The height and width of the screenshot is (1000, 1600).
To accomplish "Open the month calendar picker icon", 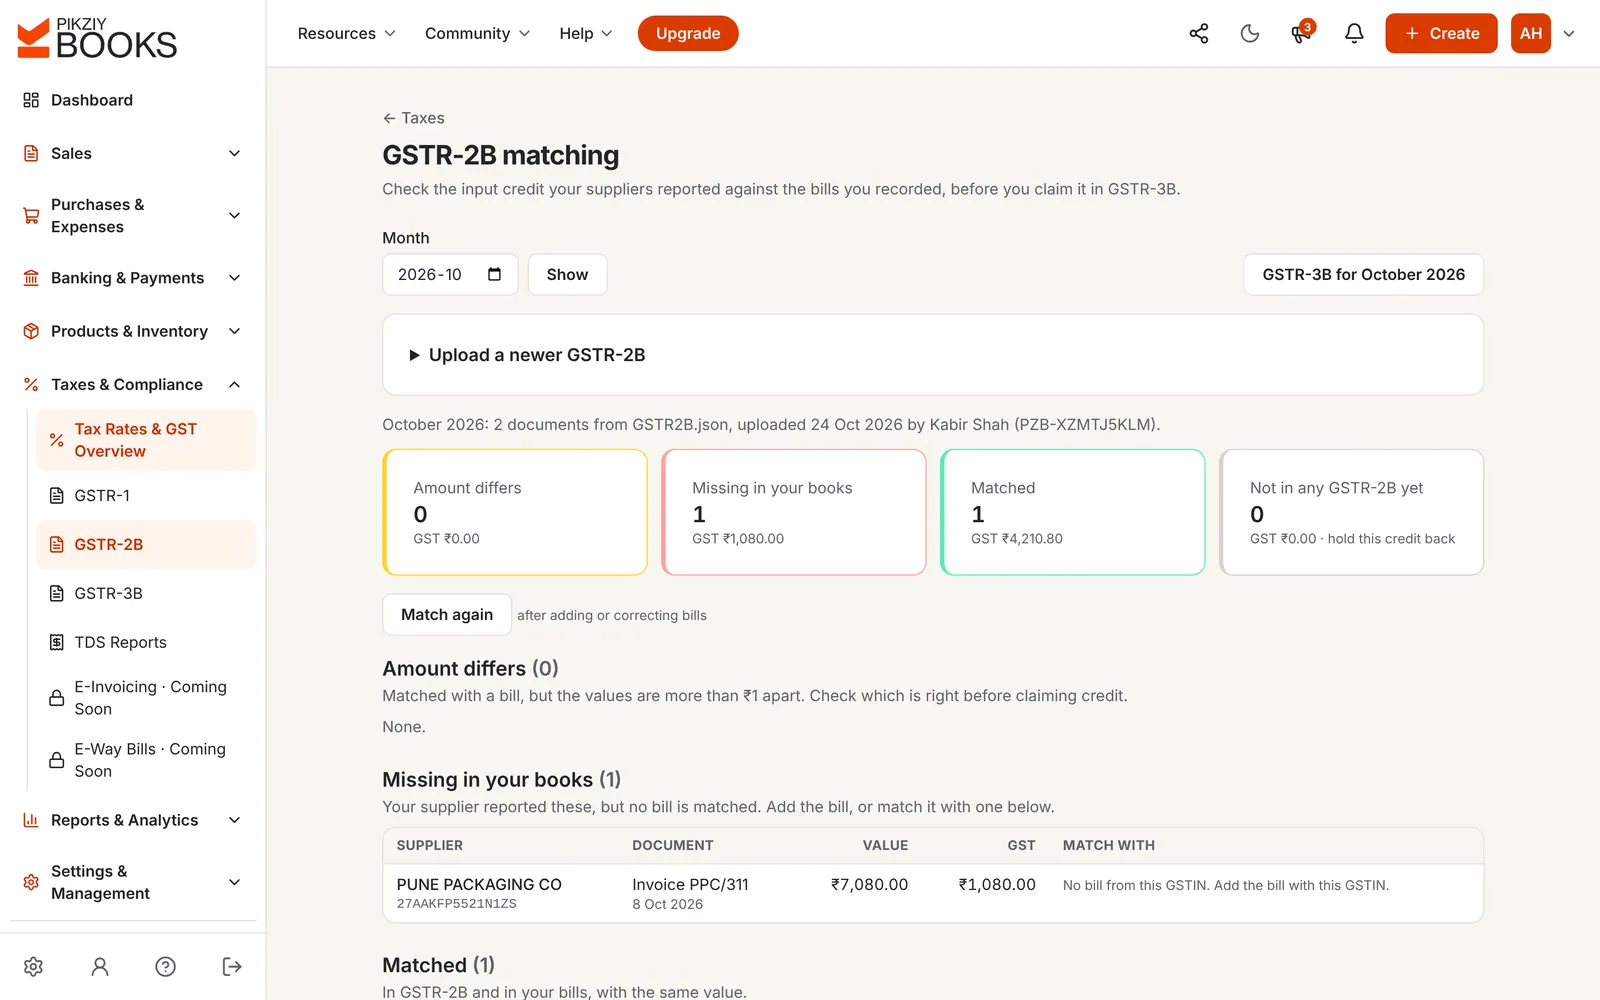I will click(x=494, y=274).
